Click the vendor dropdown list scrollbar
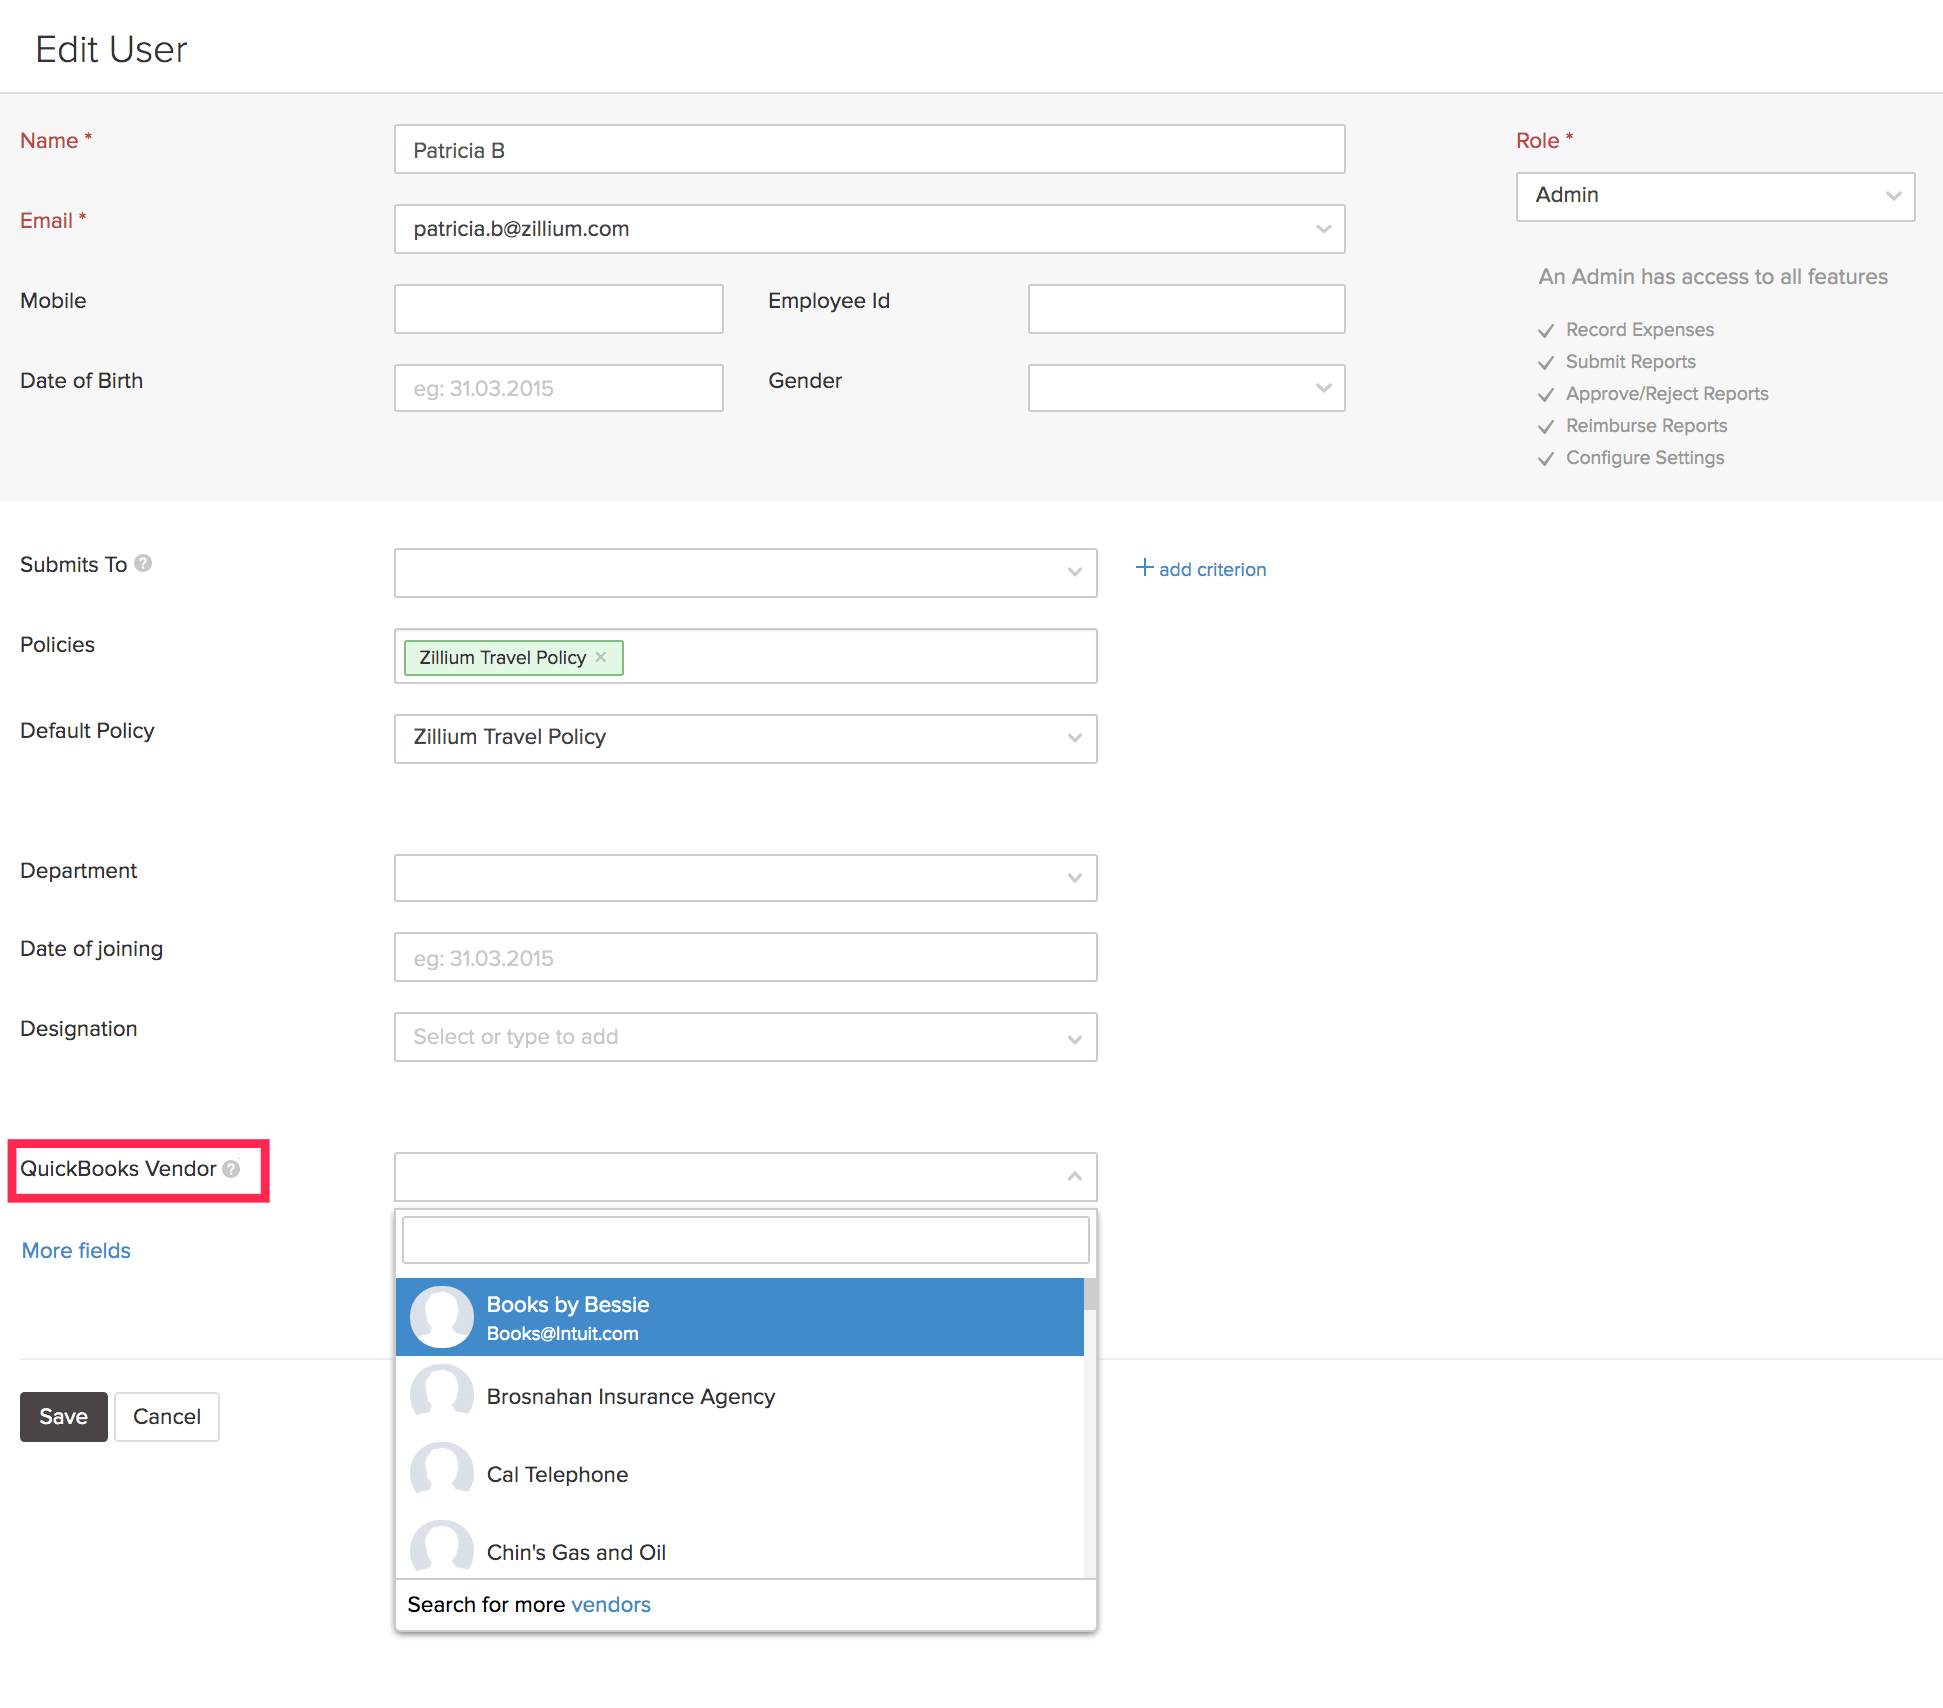The height and width of the screenshot is (1708, 1943). (1090, 1294)
